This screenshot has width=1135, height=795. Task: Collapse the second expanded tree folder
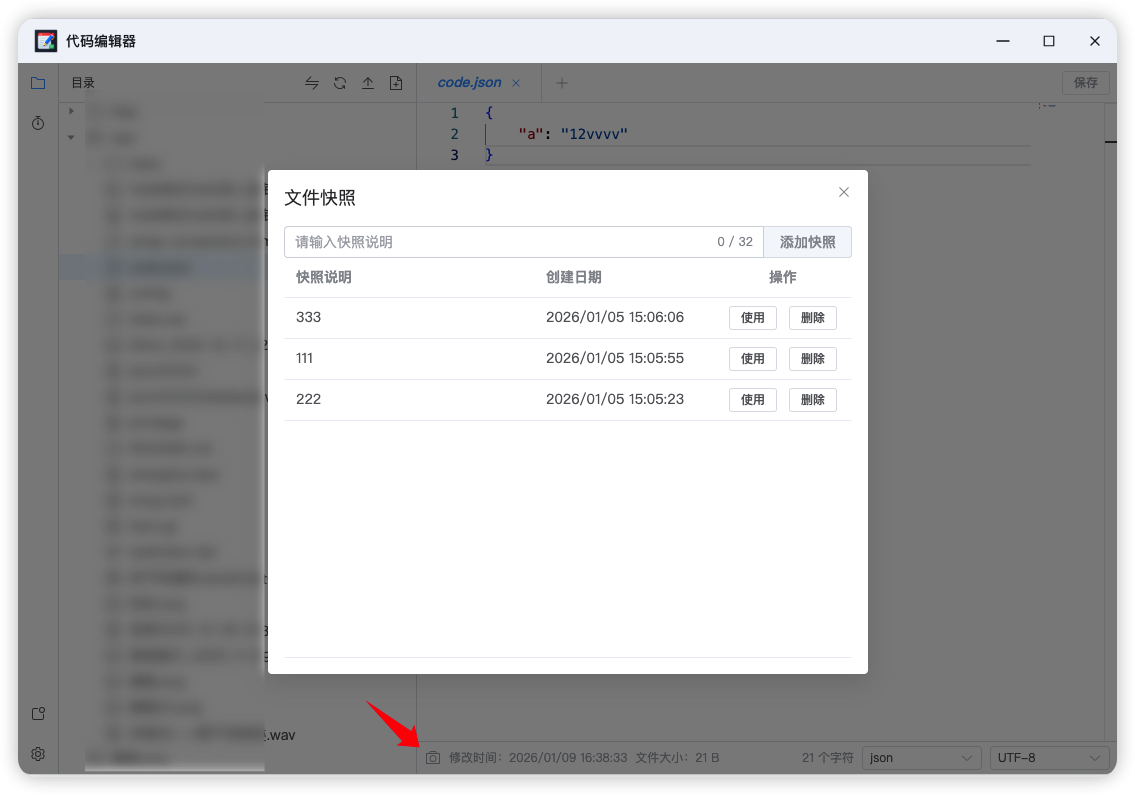71,138
